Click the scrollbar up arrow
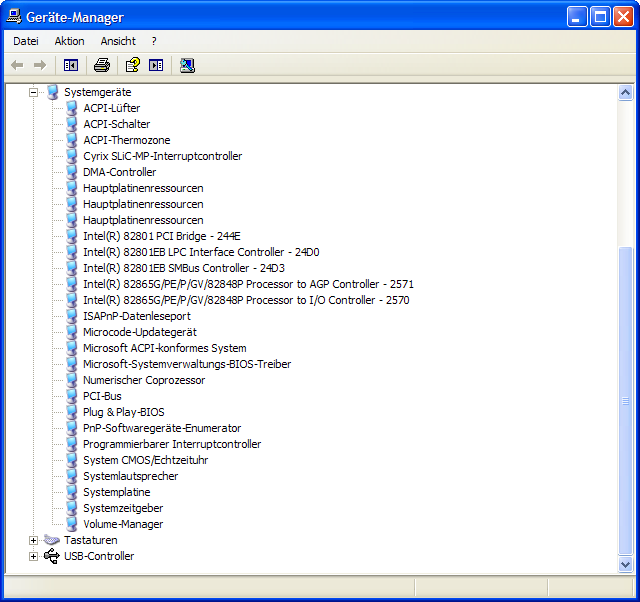 point(625,93)
